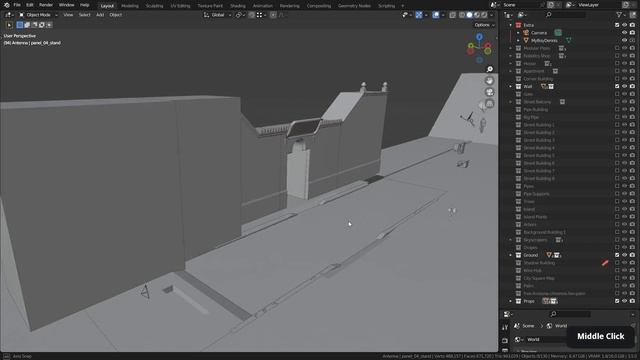Switch to solid viewport shading
The image size is (640, 360).
469,15
